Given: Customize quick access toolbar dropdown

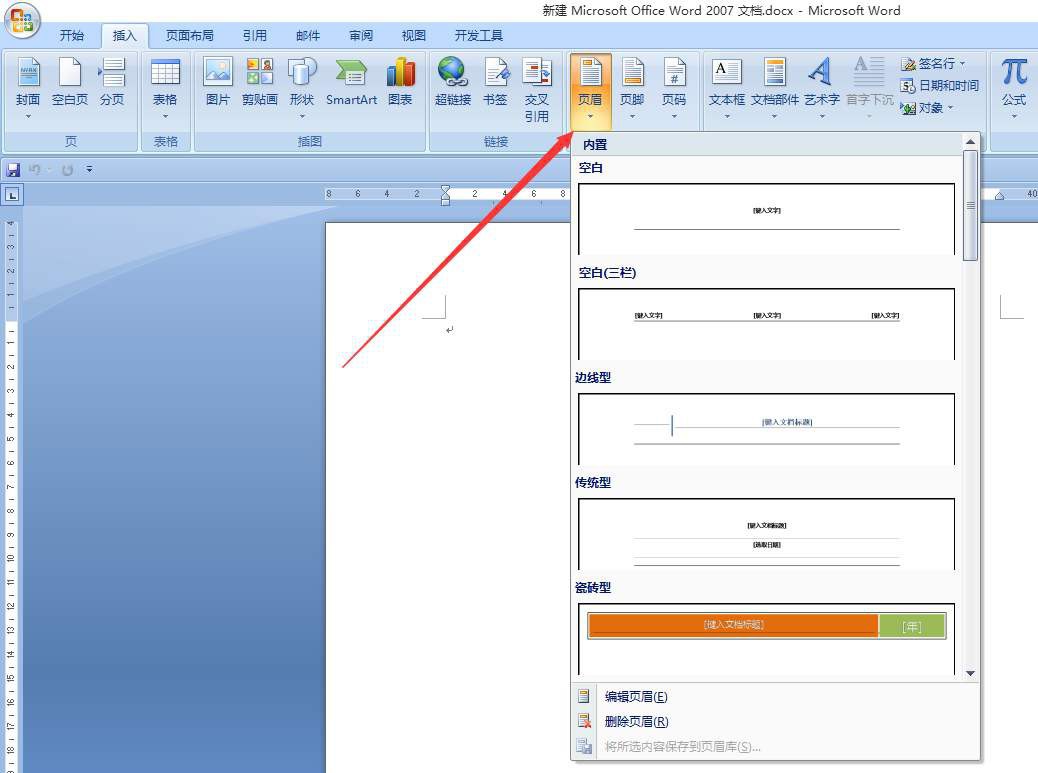Looking at the screenshot, I should 89,170.
